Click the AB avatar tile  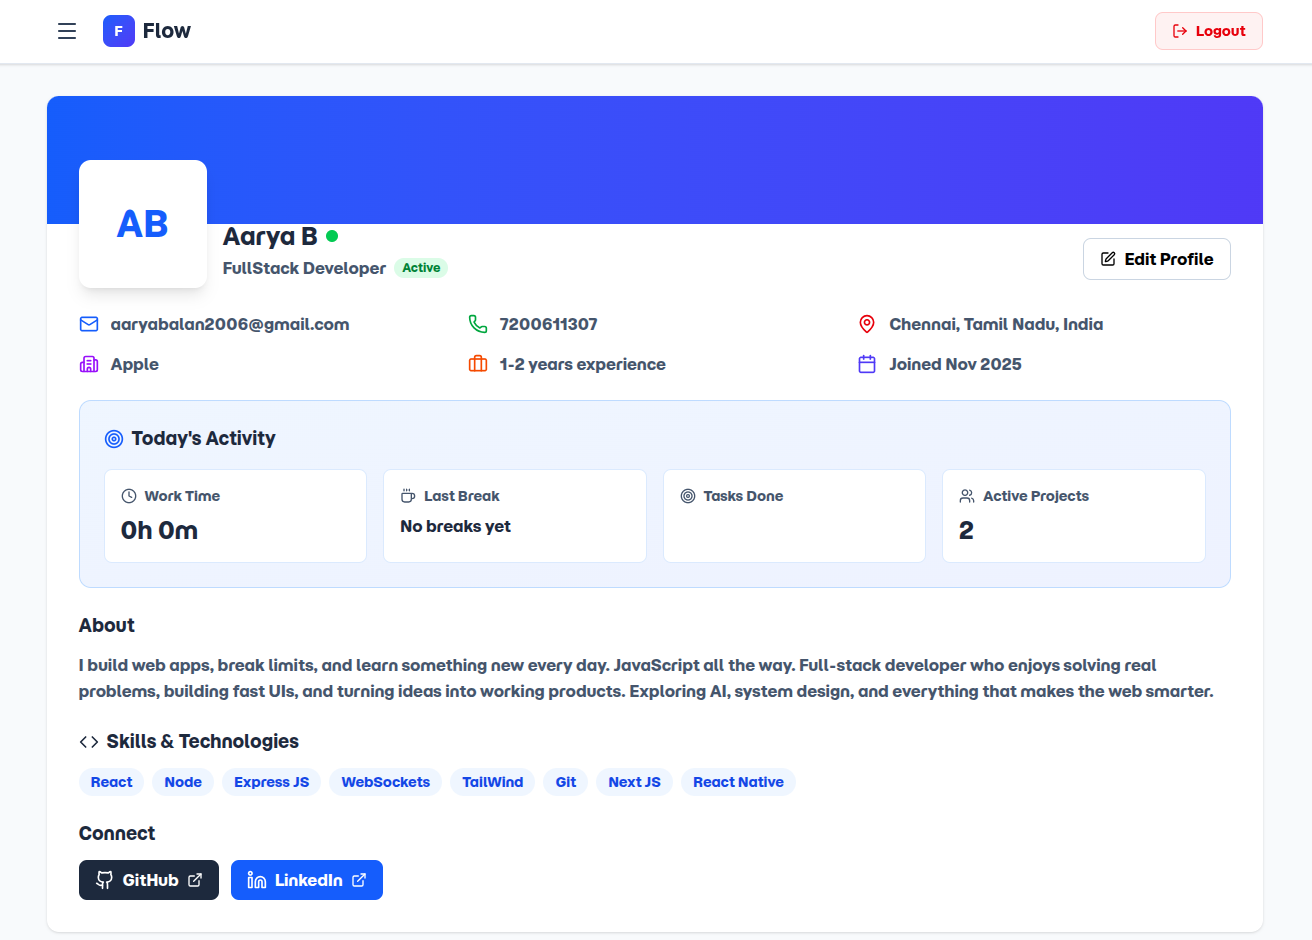click(143, 224)
